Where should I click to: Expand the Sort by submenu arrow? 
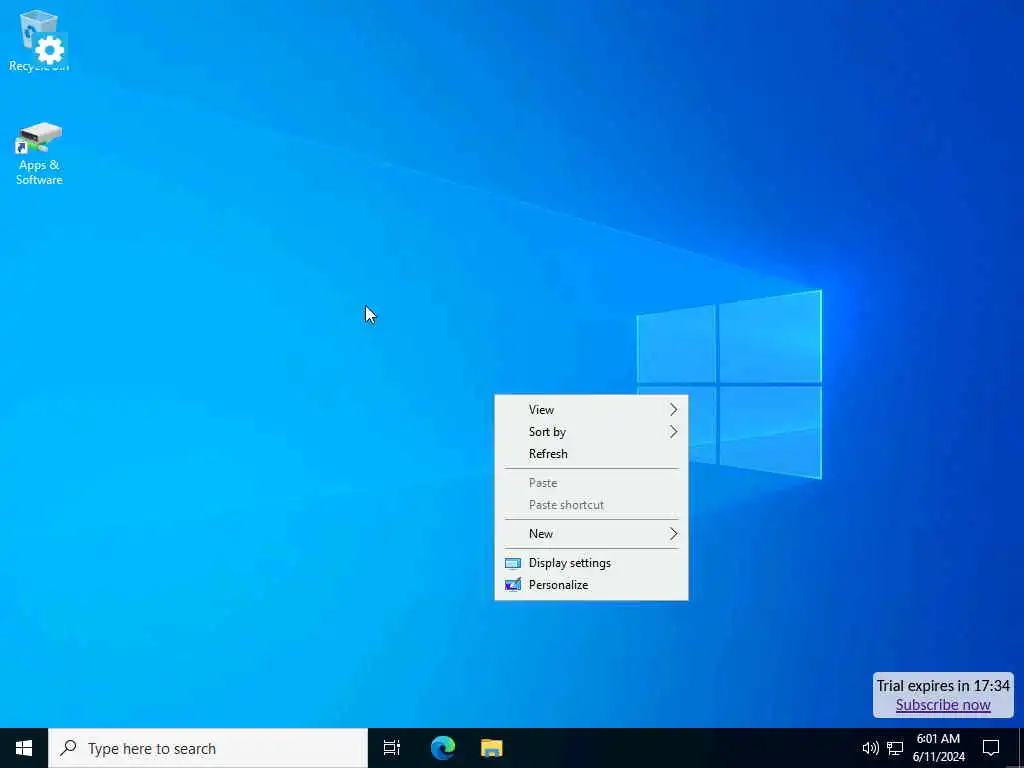click(x=673, y=432)
